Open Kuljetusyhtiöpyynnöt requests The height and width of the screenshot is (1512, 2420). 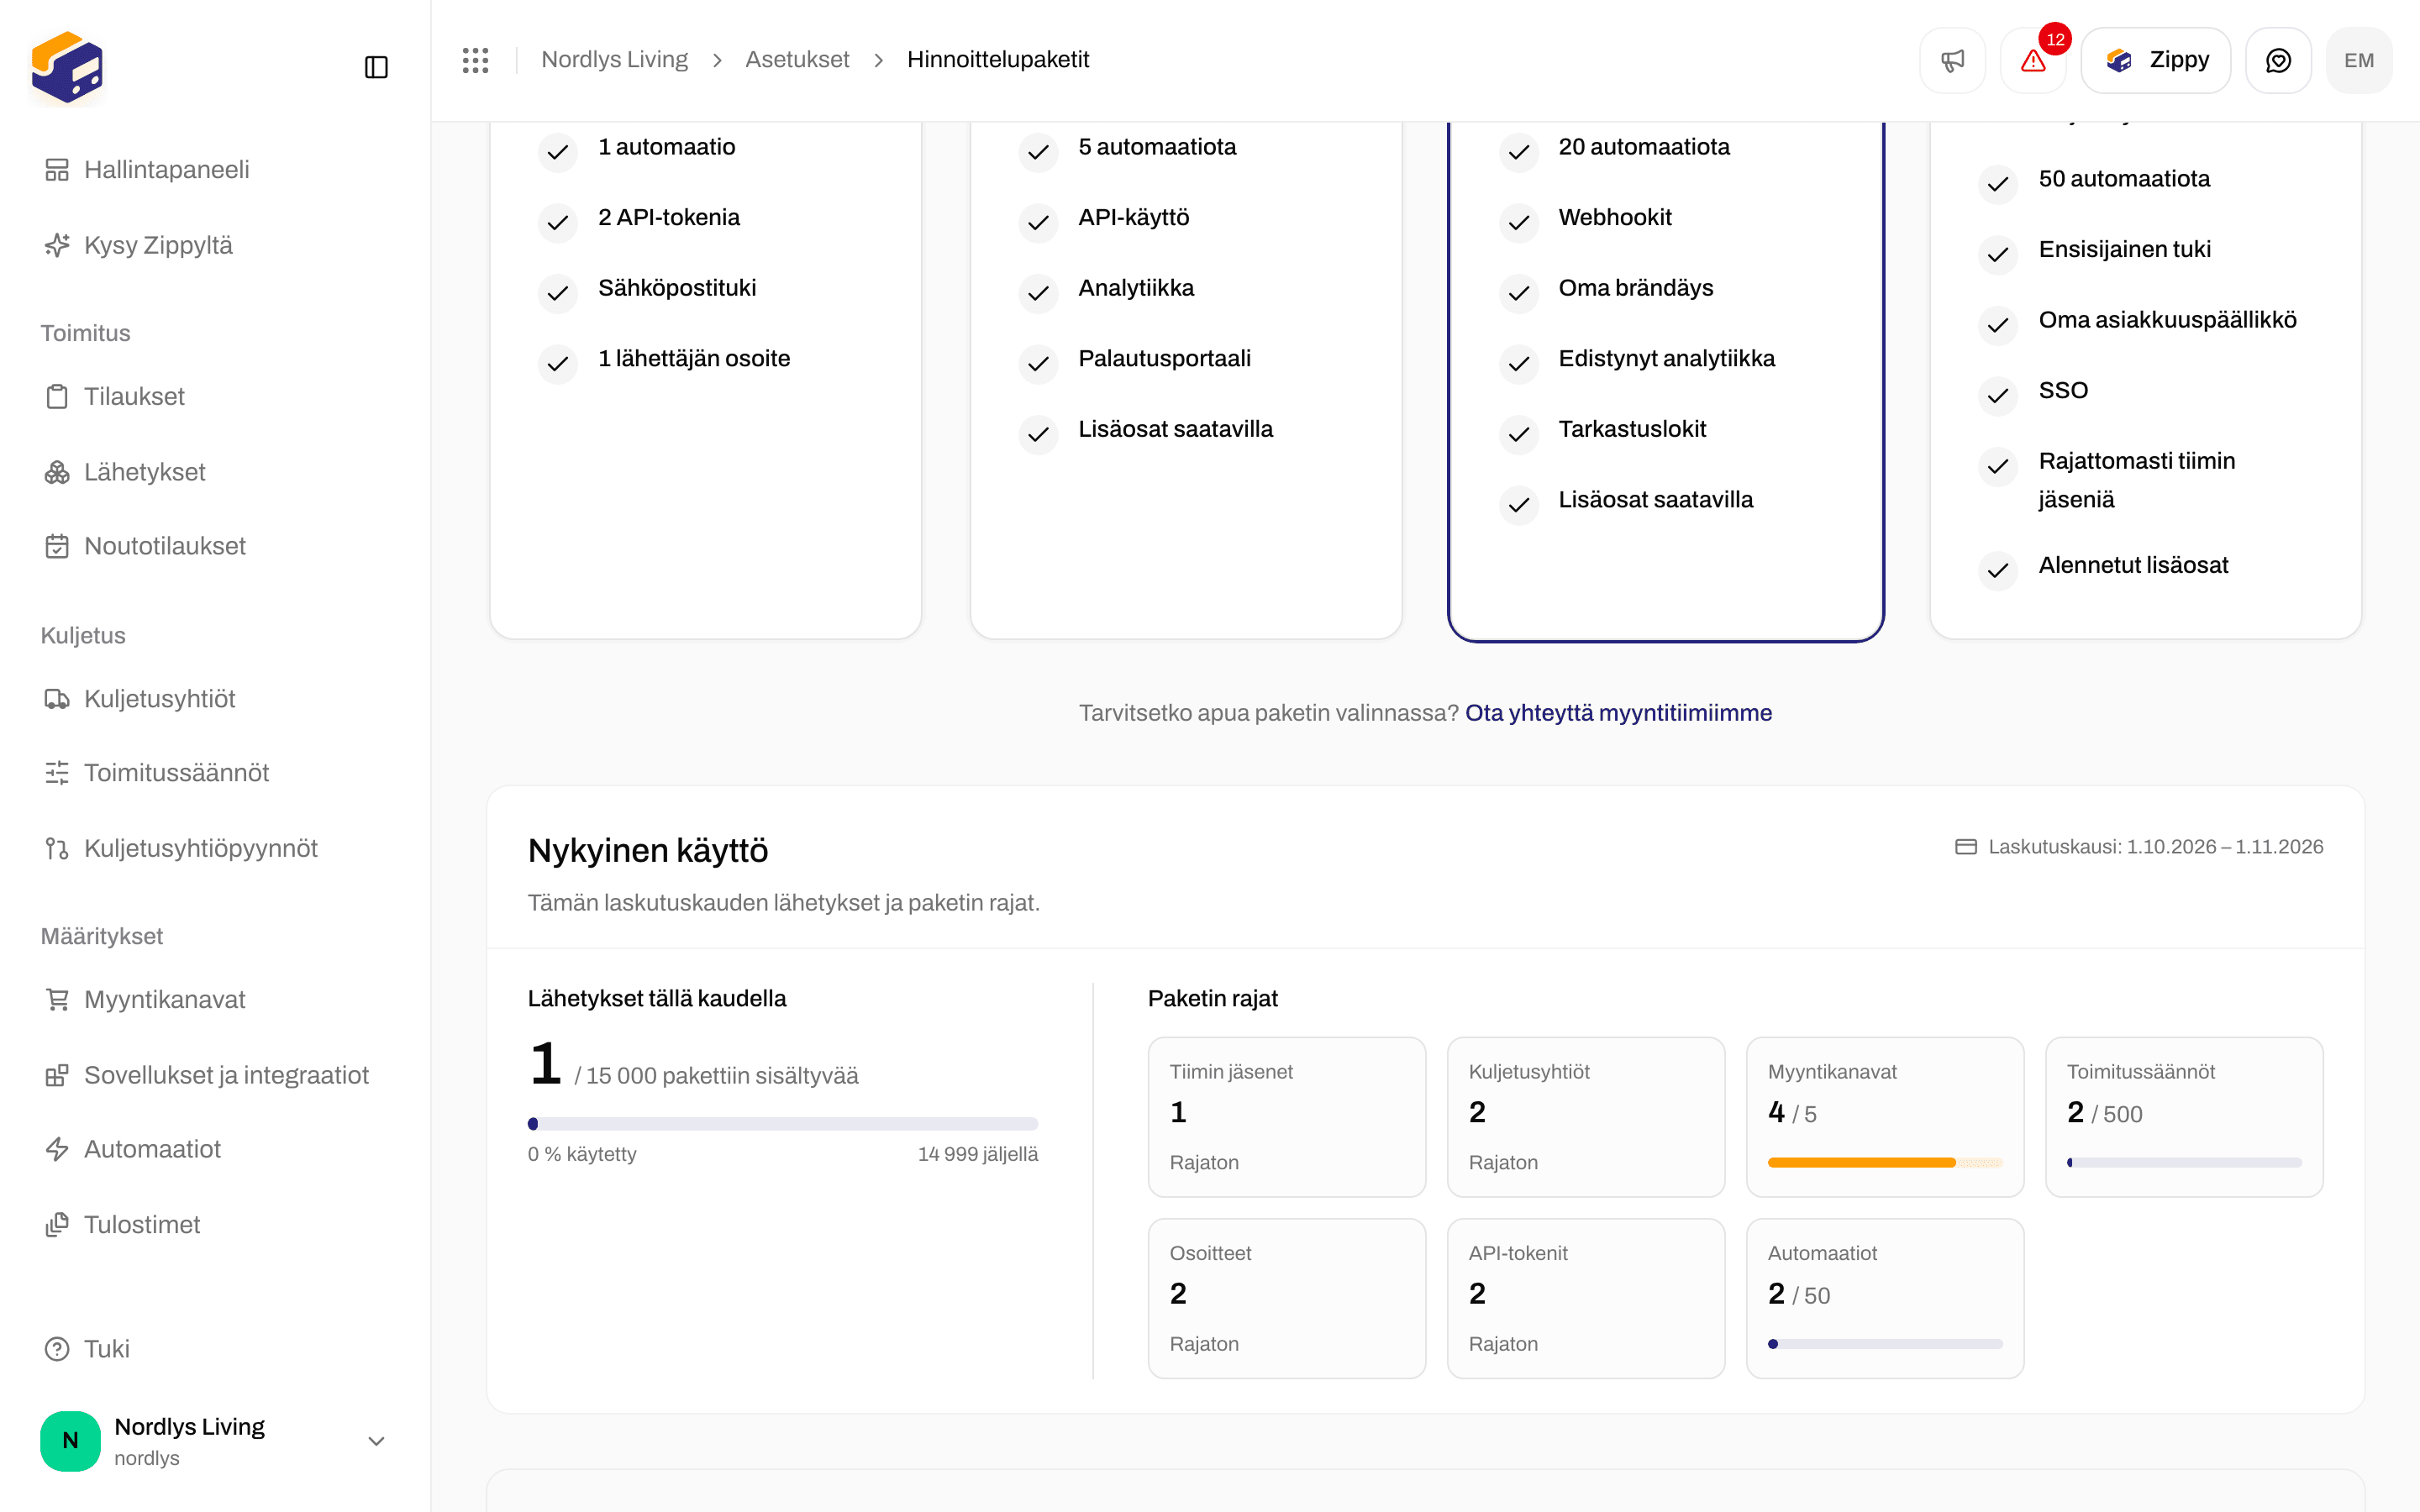[215, 848]
